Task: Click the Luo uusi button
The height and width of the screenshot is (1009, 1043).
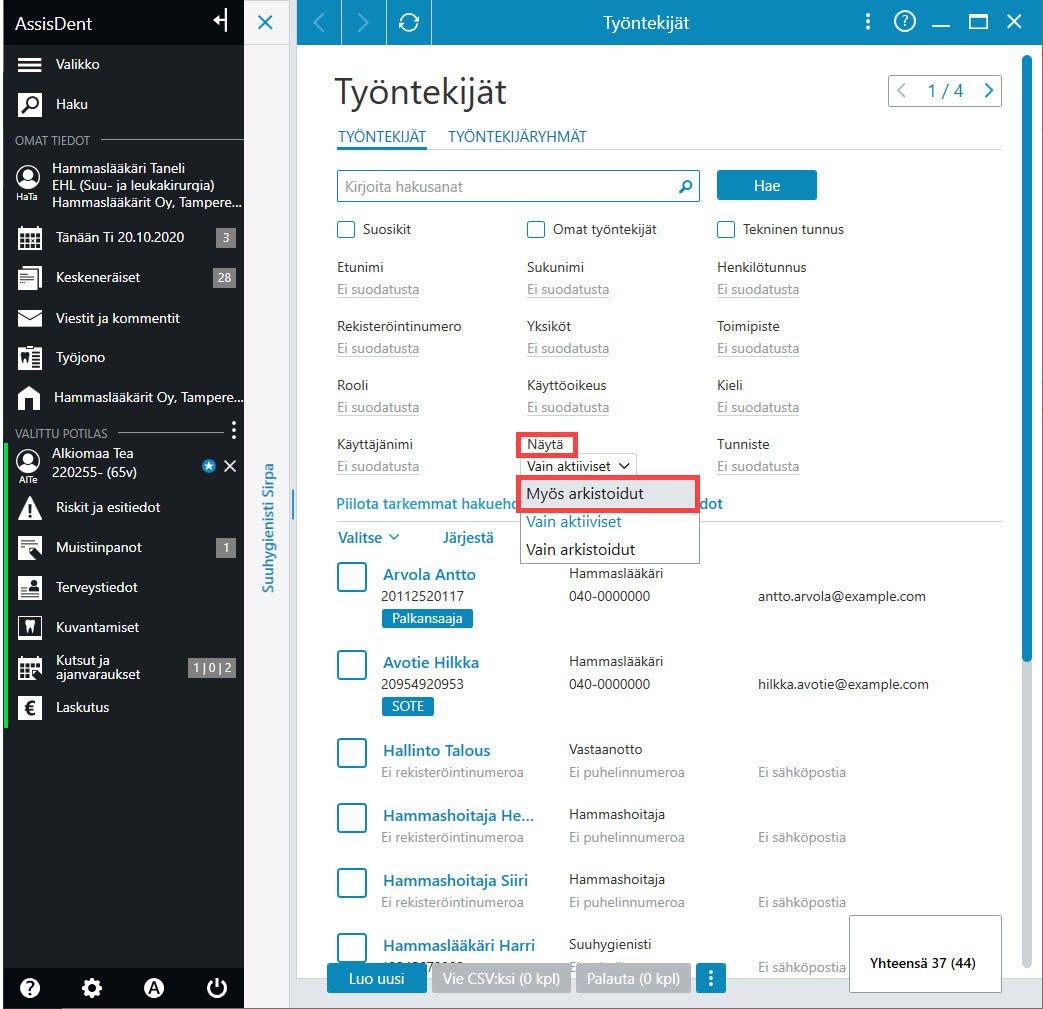Action: click(x=376, y=978)
